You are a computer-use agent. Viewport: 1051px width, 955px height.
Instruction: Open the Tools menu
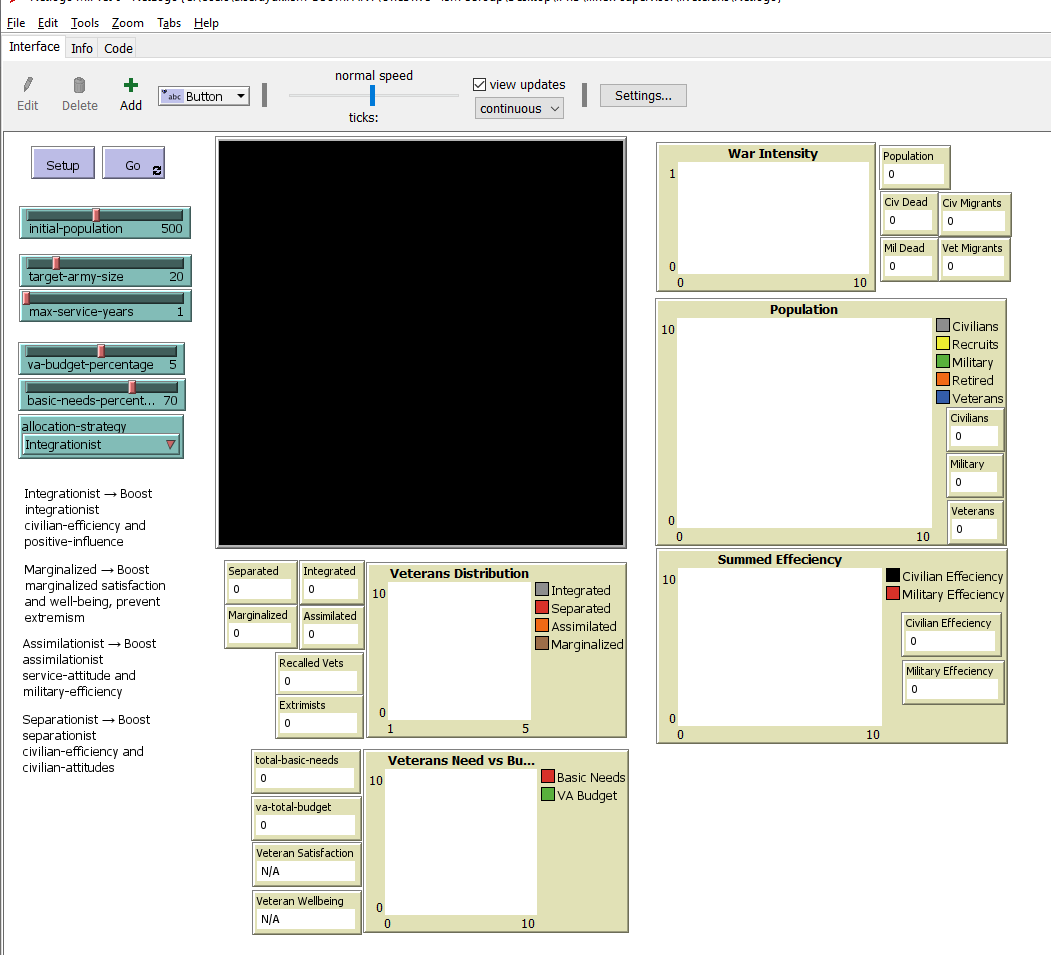coord(85,22)
